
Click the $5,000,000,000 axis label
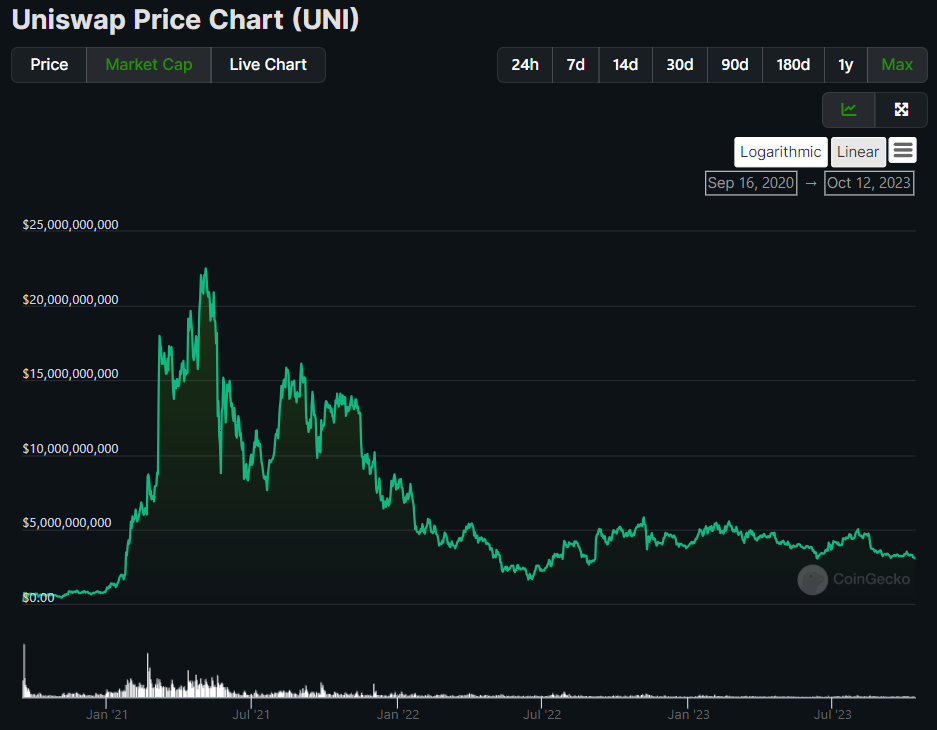(67, 523)
